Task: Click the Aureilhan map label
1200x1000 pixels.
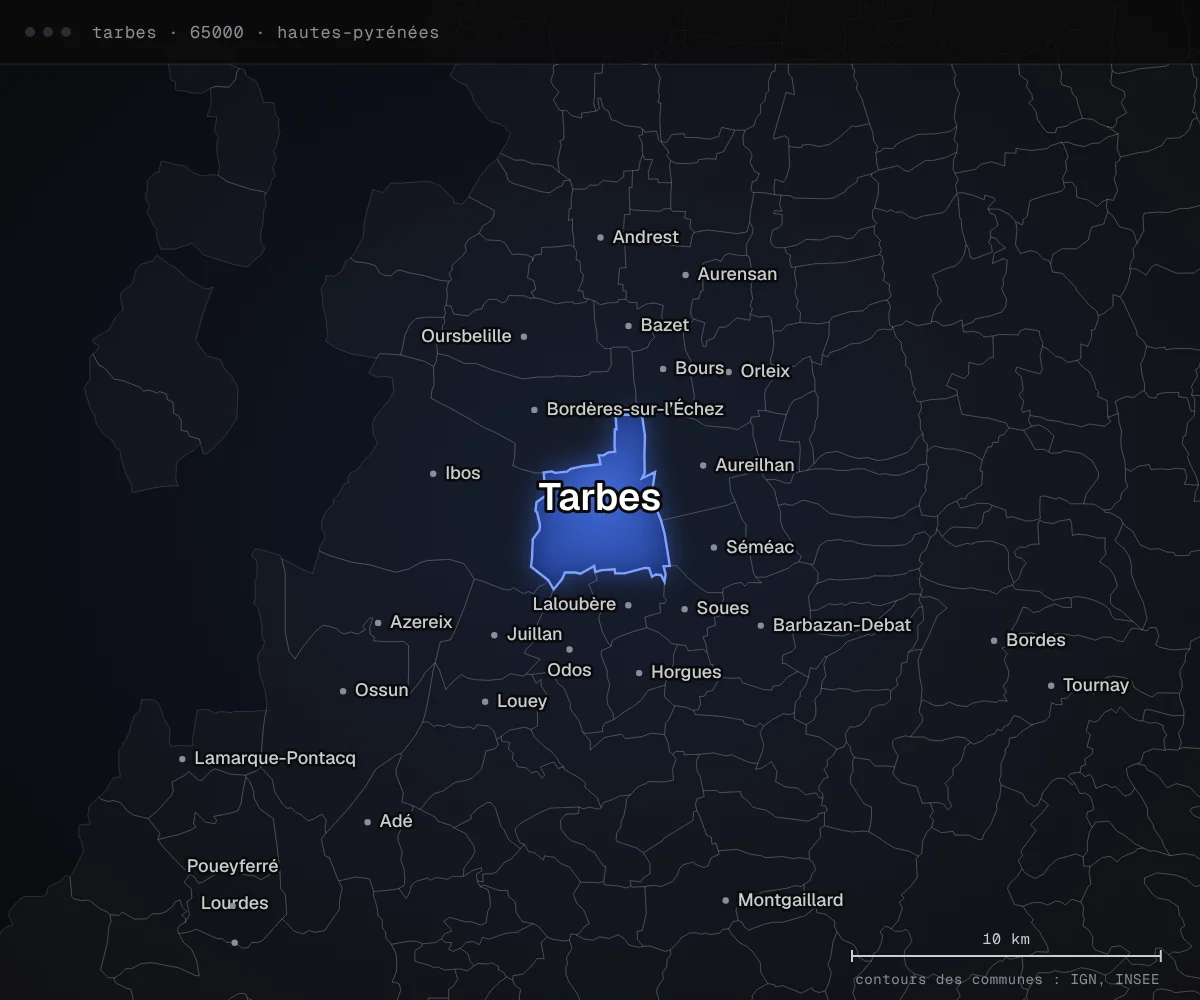Action: point(755,465)
